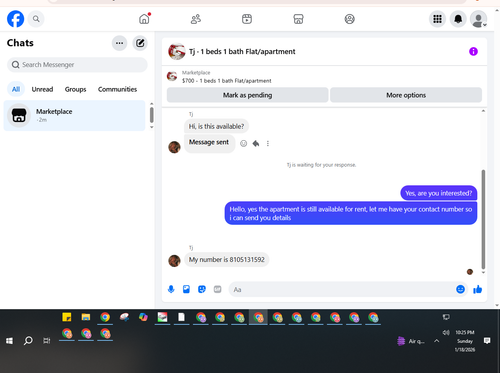Click the chat list scrollbar thumb
Screen dimensions: 500x373
click(152, 115)
